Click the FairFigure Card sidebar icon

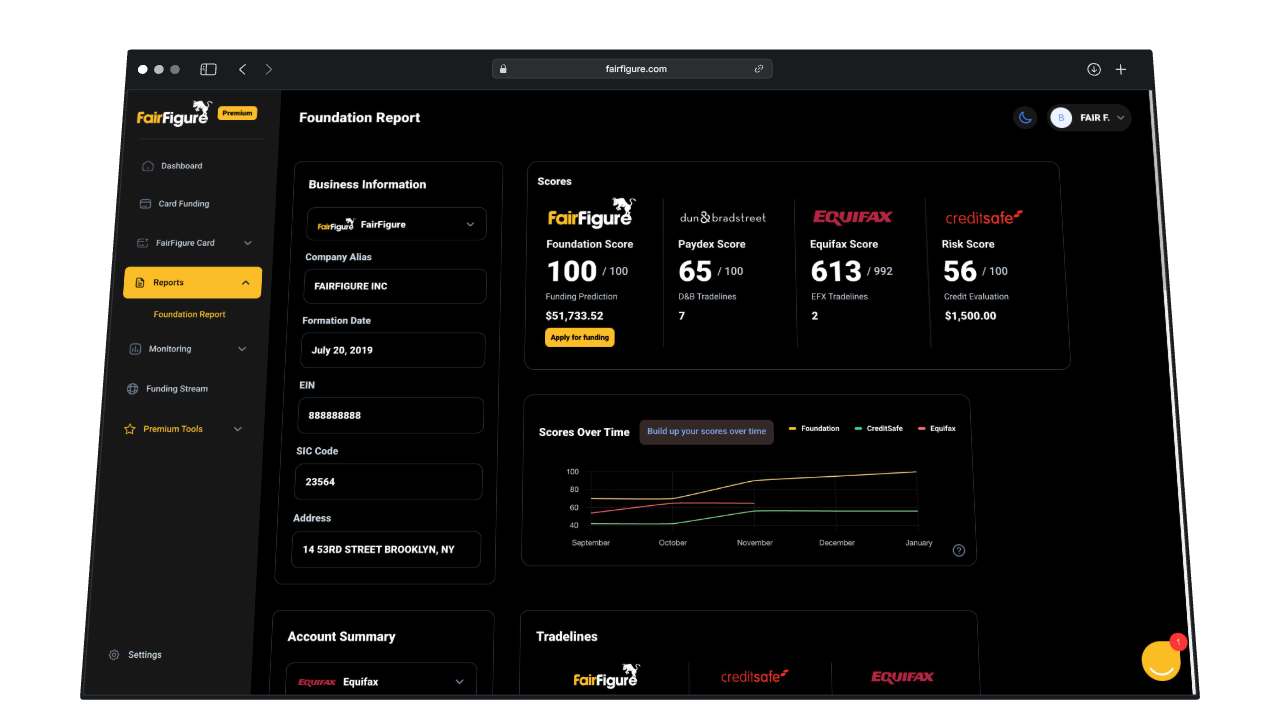coord(143,243)
